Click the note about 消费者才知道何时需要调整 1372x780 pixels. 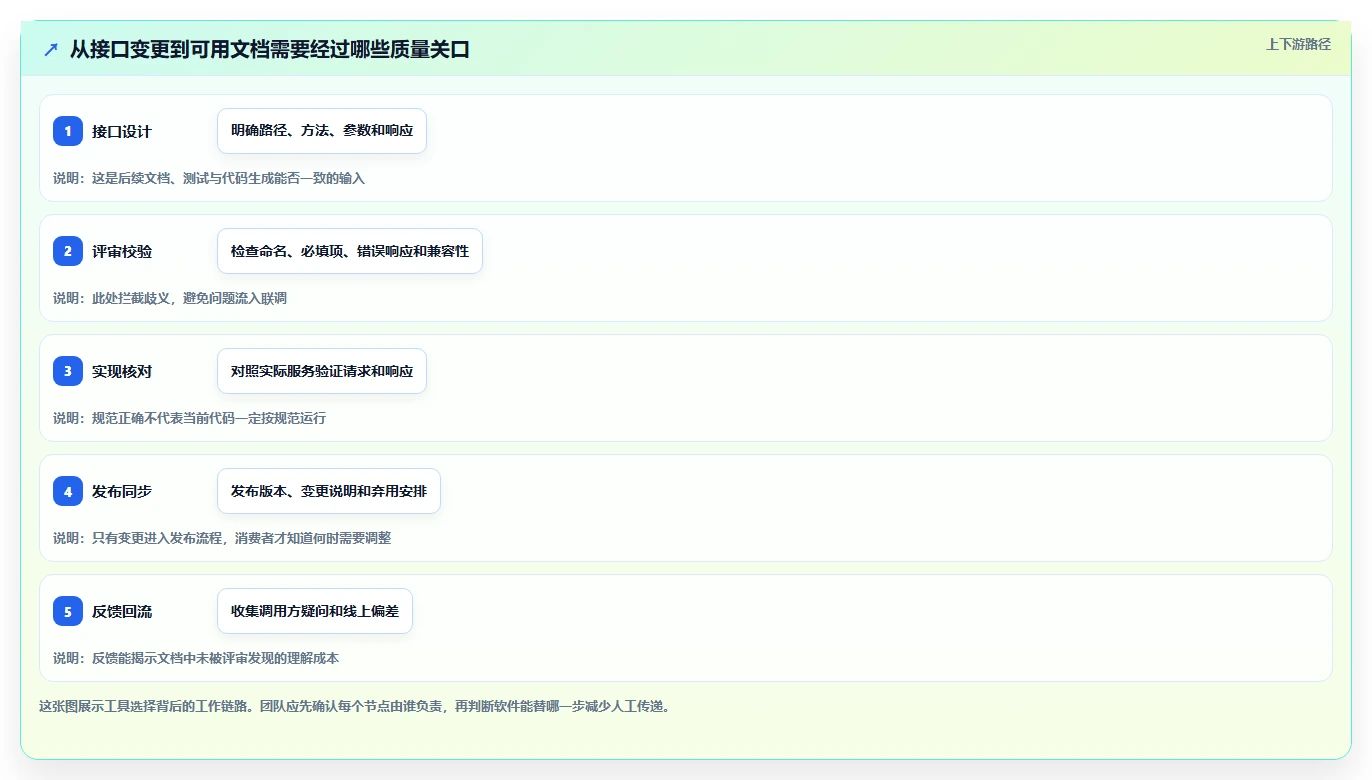point(222,538)
